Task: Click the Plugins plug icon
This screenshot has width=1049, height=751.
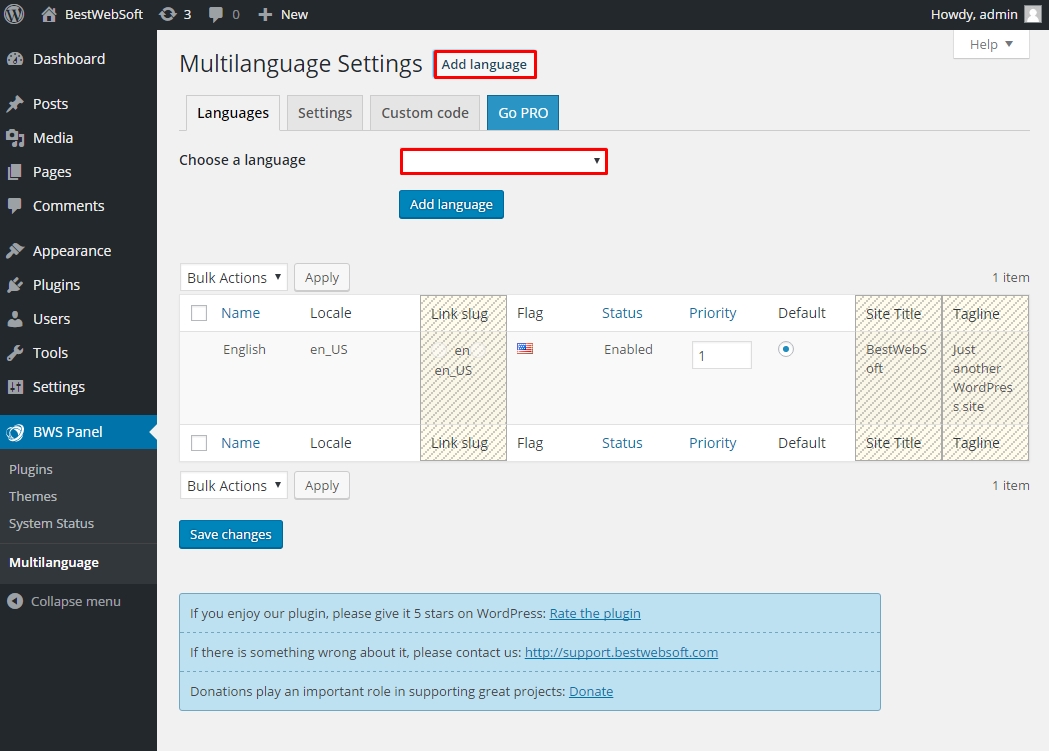Action: (x=15, y=285)
